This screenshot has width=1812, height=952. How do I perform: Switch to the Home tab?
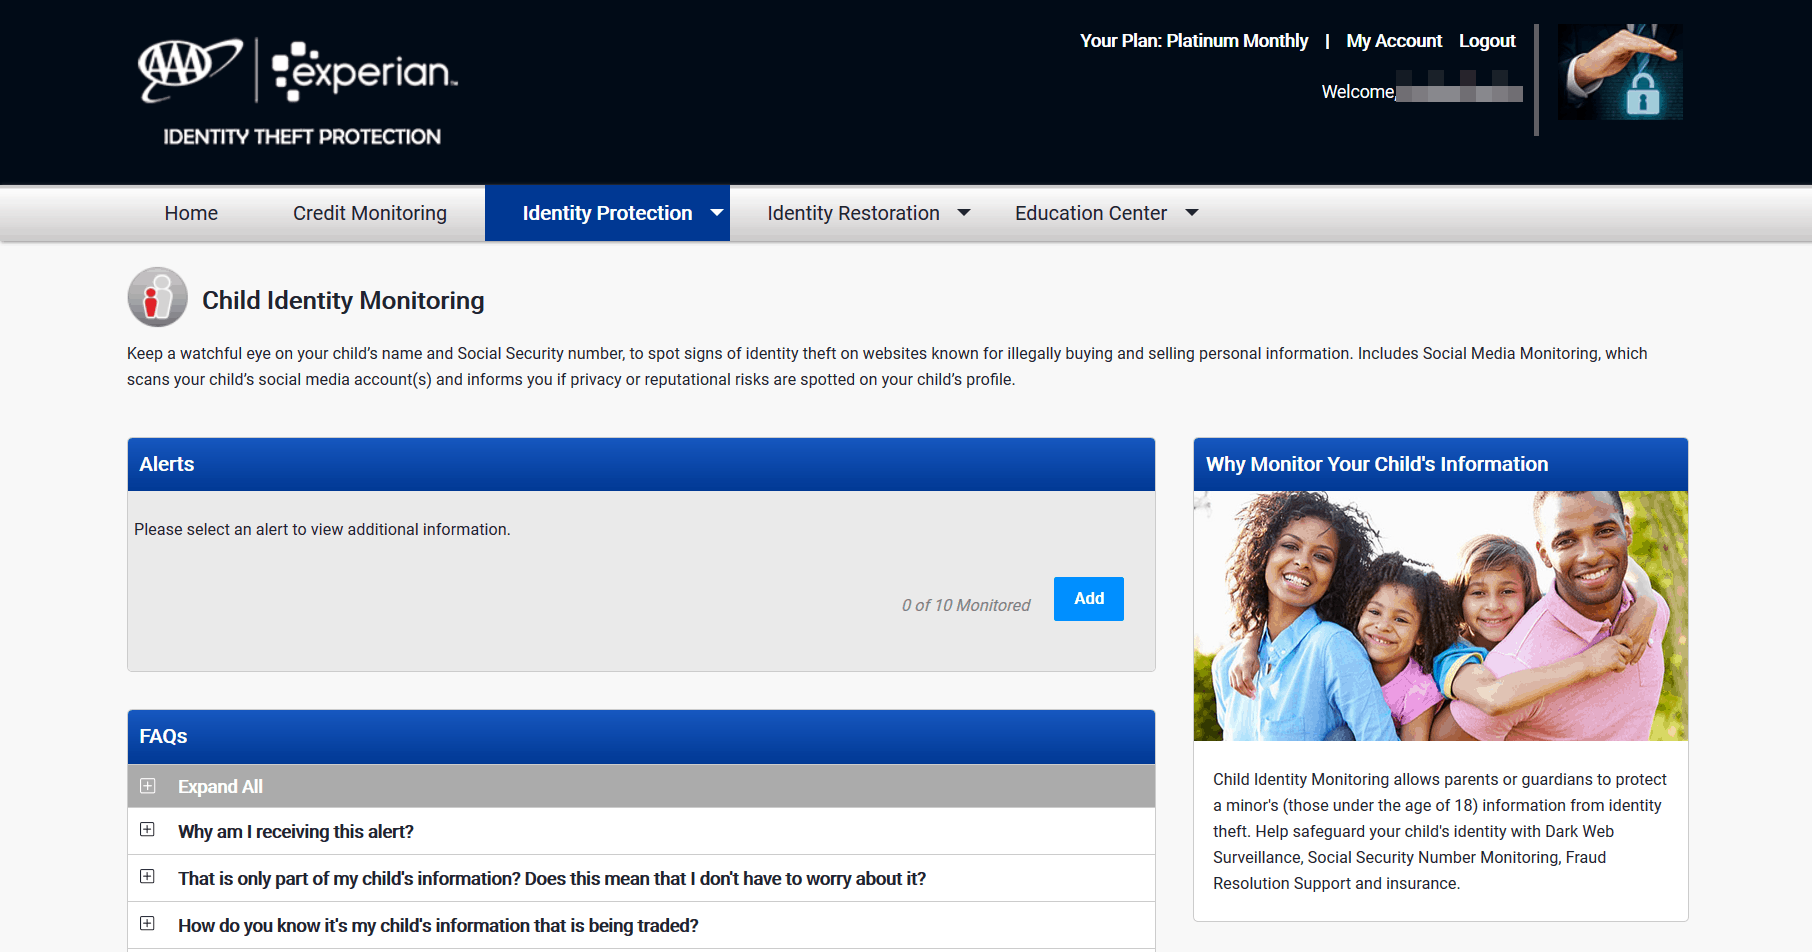point(190,213)
